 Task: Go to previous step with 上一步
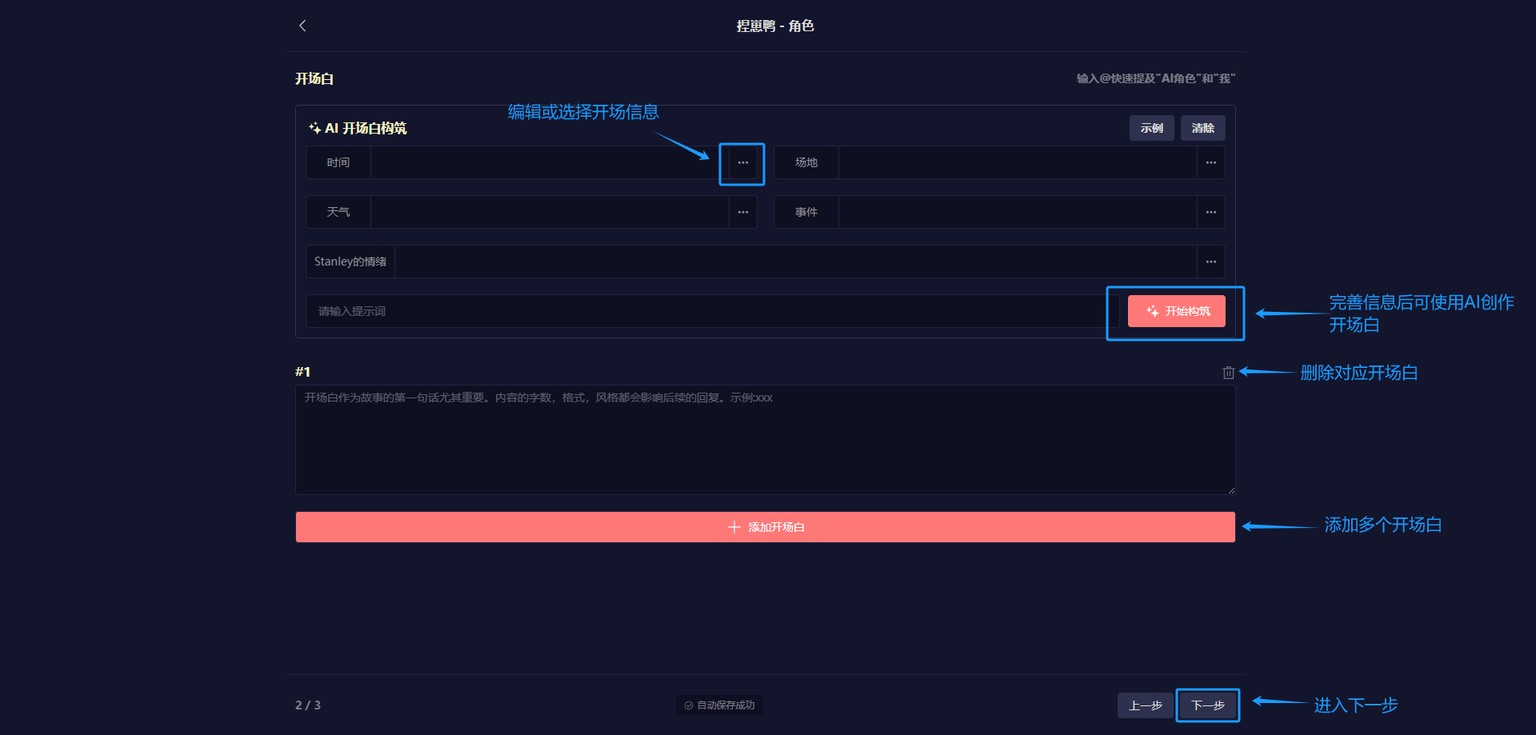pos(1145,705)
